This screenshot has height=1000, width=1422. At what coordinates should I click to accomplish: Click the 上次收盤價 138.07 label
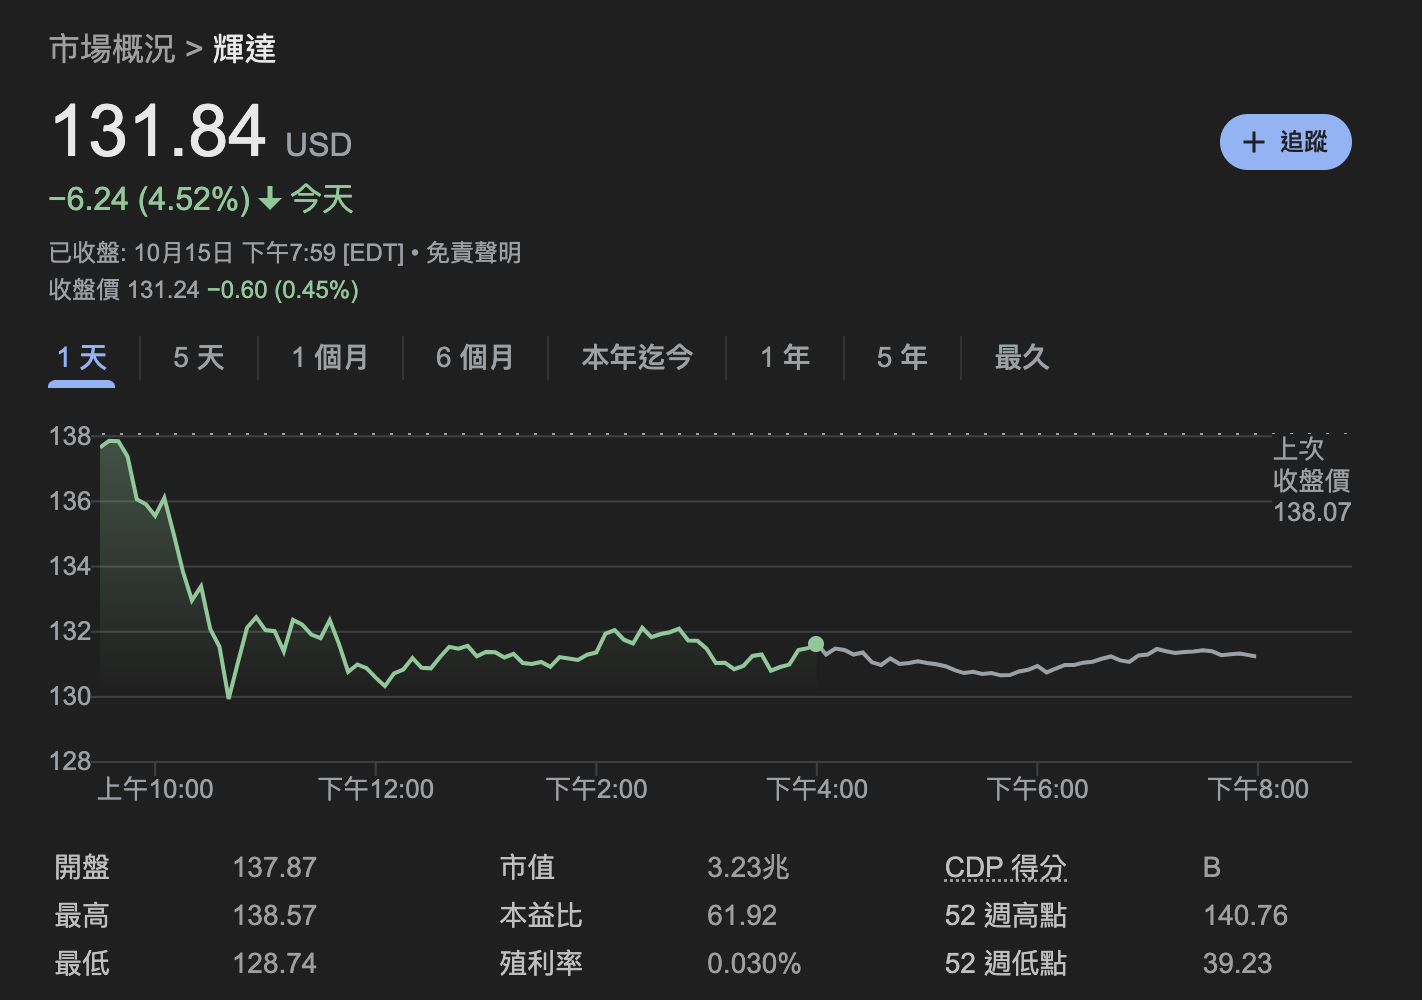pyautogui.click(x=1311, y=480)
